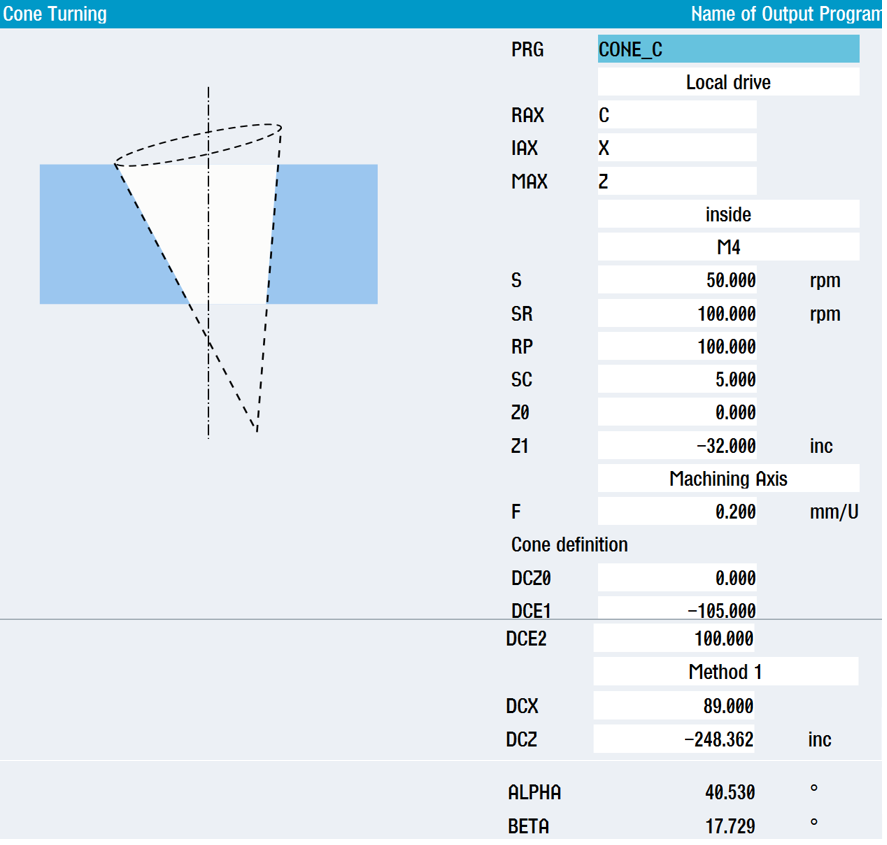Image resolution: width=887 pixels, height=845 pixels.
Task: Click the ALPHA label
Action: coord(534,792)
